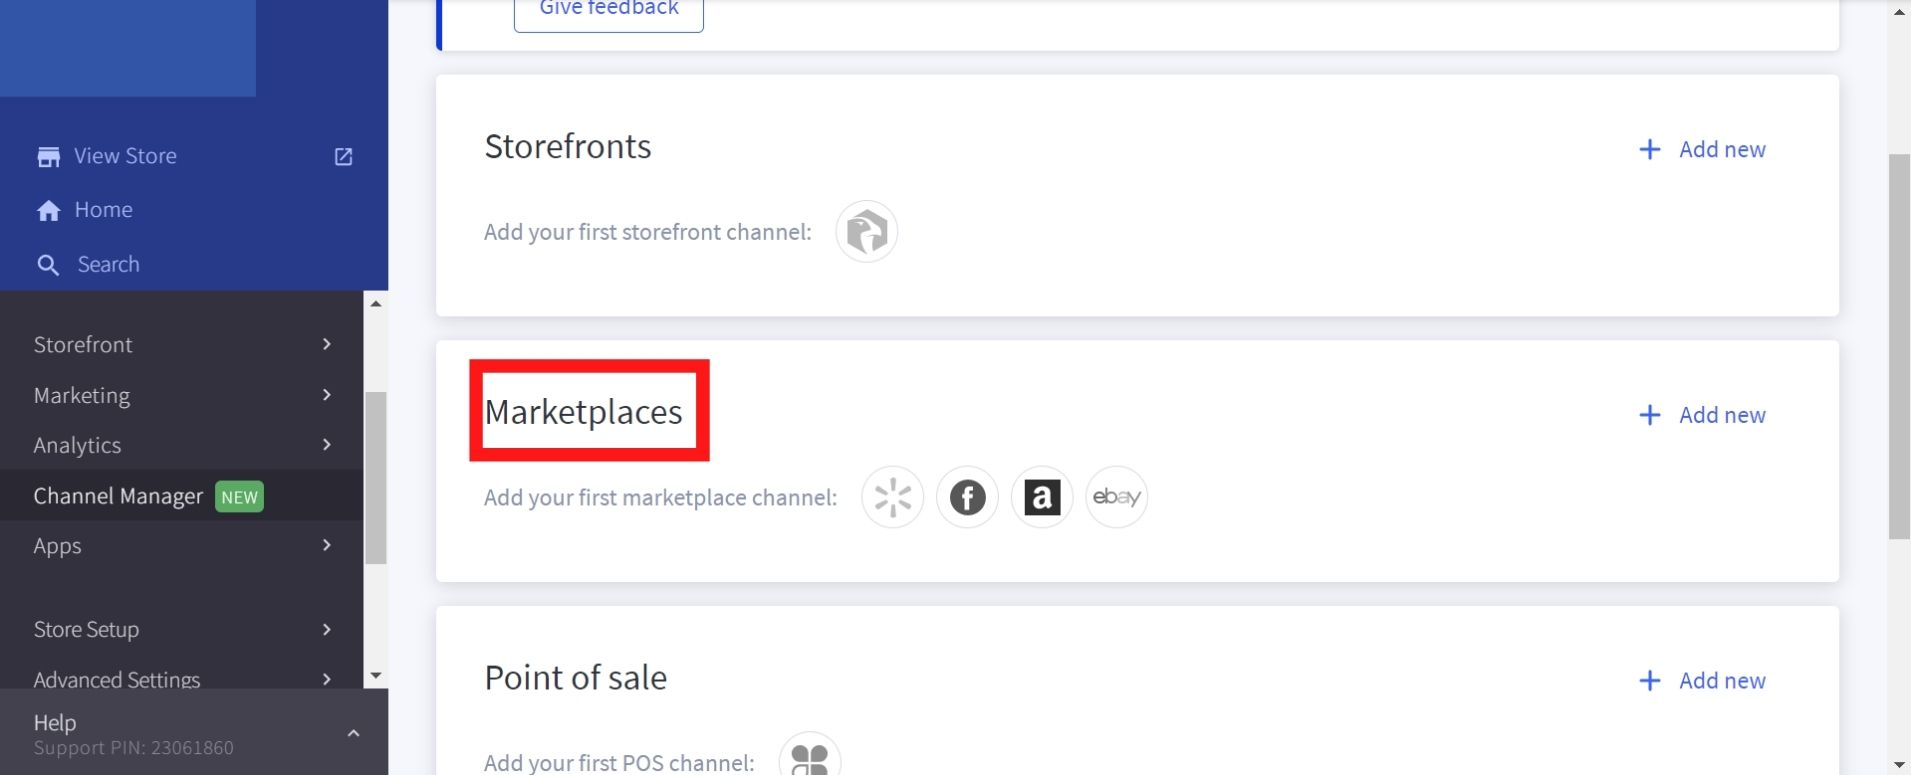
Task: Open the external link icon beside View Store
Action: point(343,156)
